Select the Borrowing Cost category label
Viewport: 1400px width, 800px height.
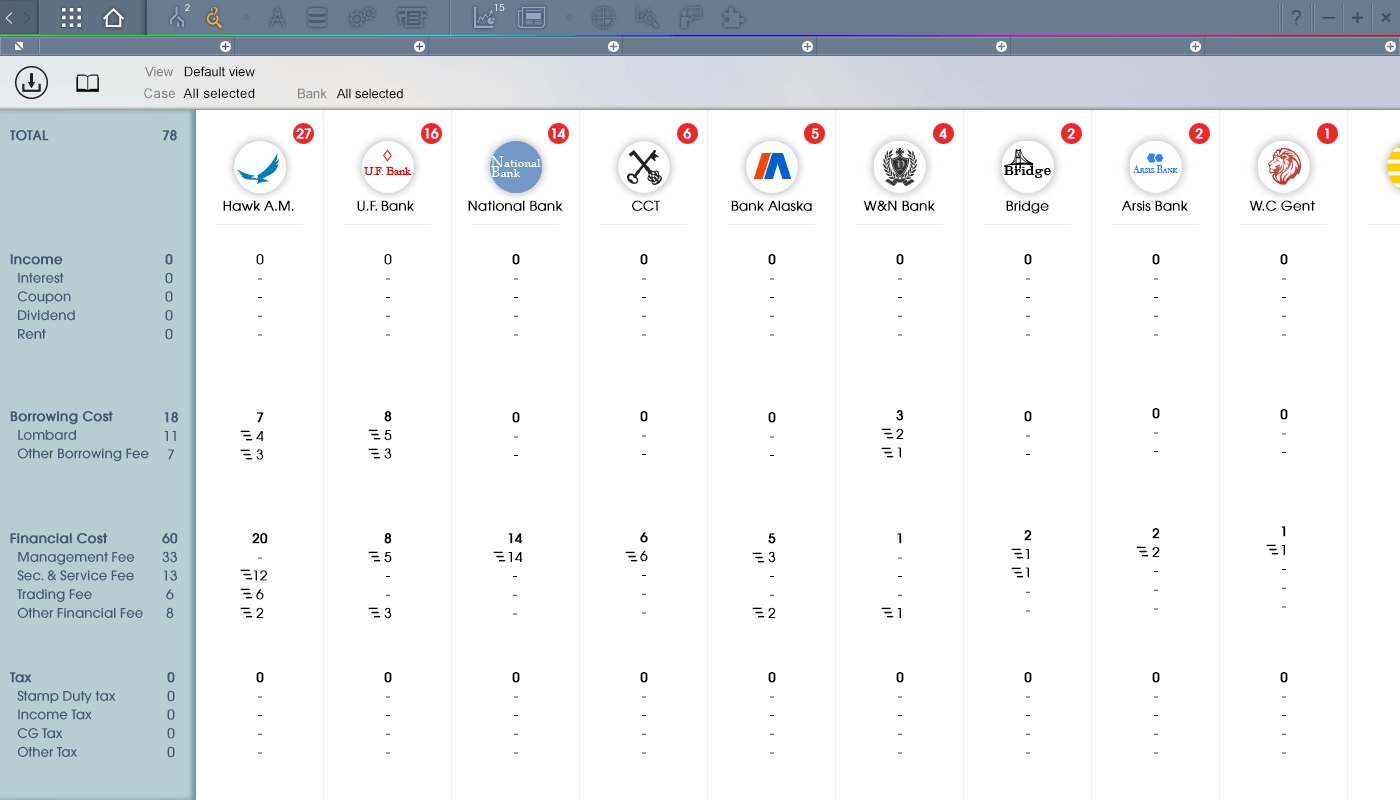(x=61, y=417)
